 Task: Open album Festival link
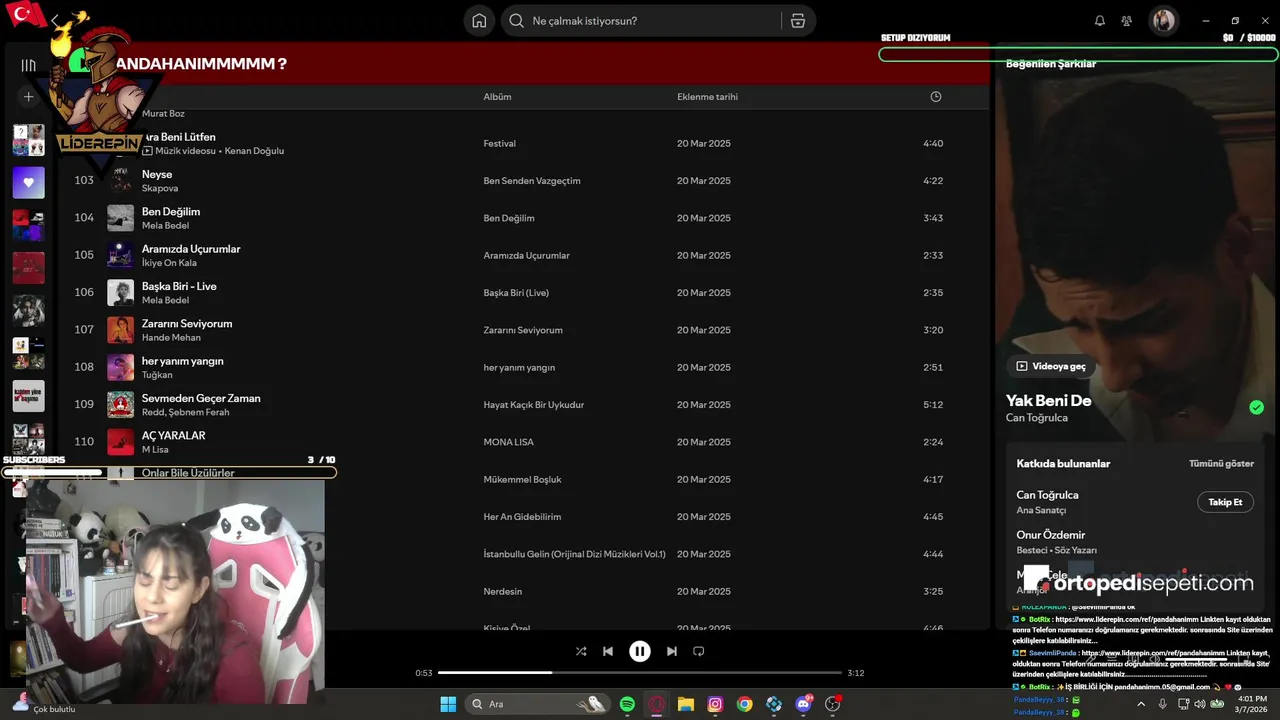[499, 144]
